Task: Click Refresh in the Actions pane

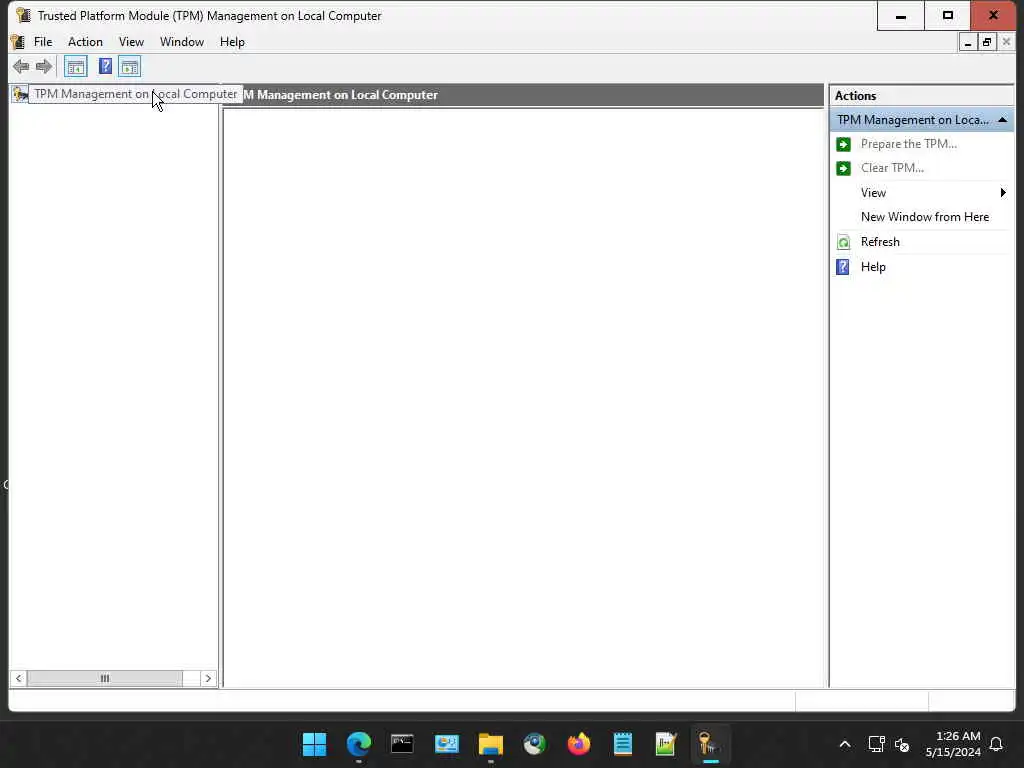Action: point(880,242)
